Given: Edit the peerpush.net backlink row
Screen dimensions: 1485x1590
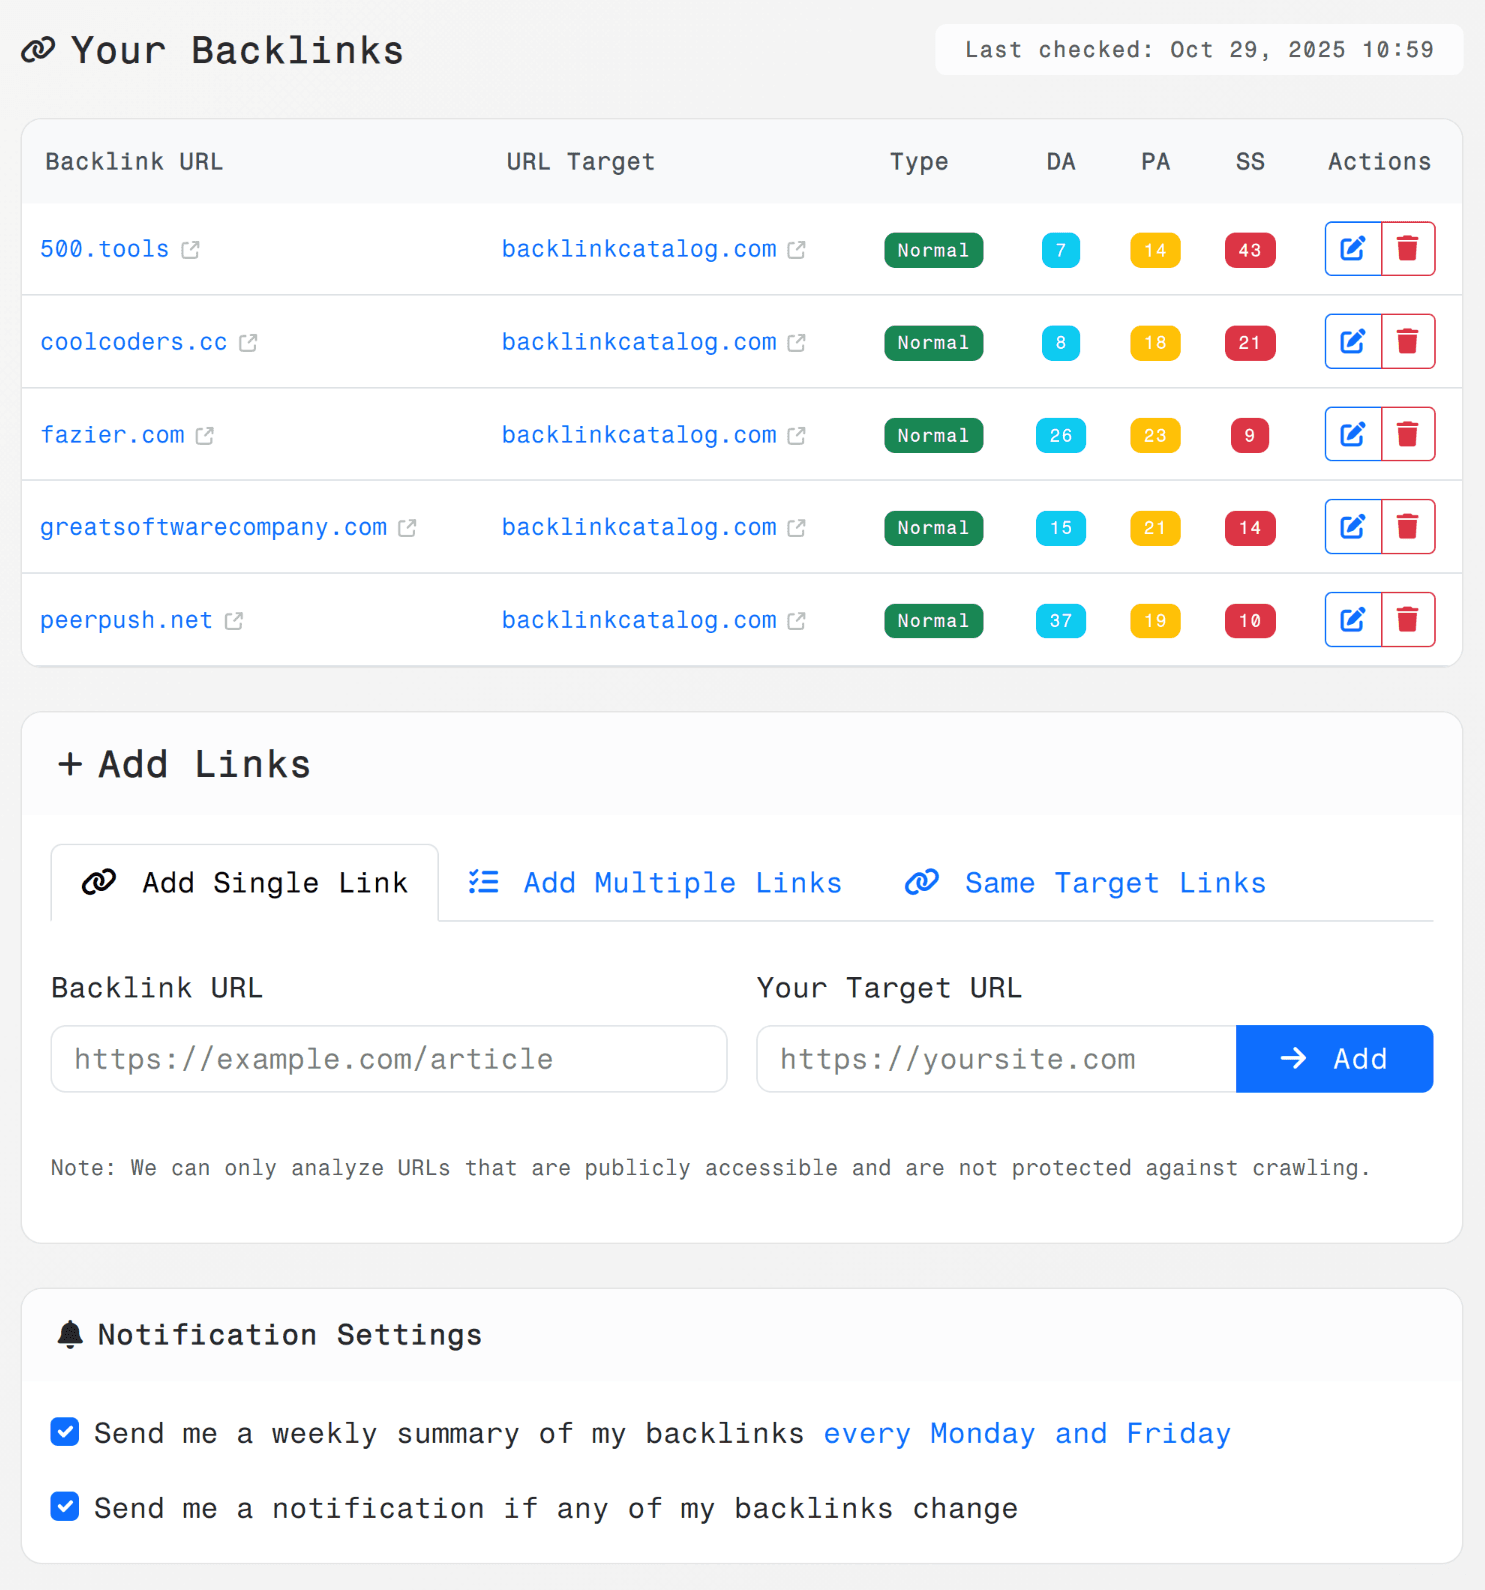Looking at the screenshot, I should [1353, 620].
